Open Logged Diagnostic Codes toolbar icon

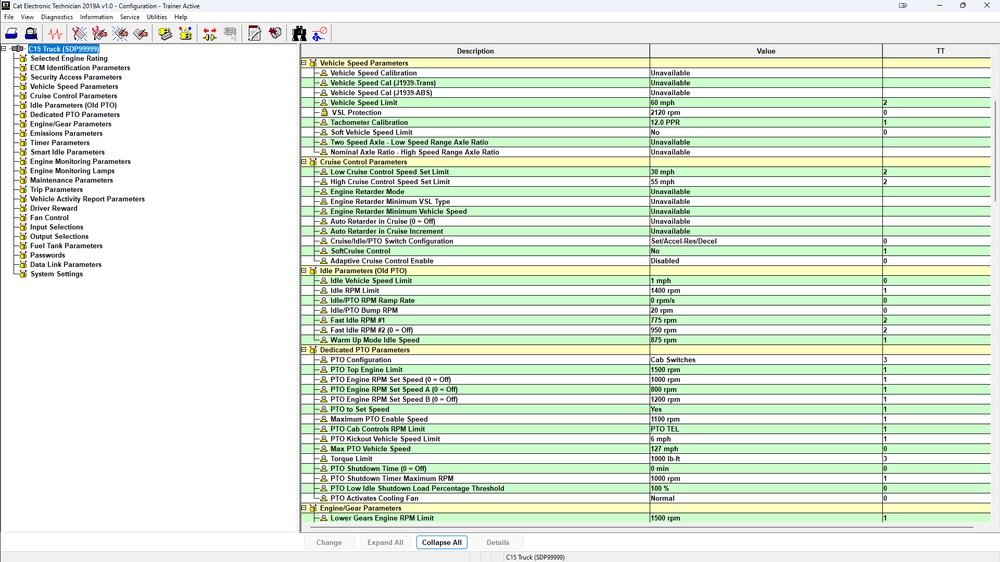(99, 33)
